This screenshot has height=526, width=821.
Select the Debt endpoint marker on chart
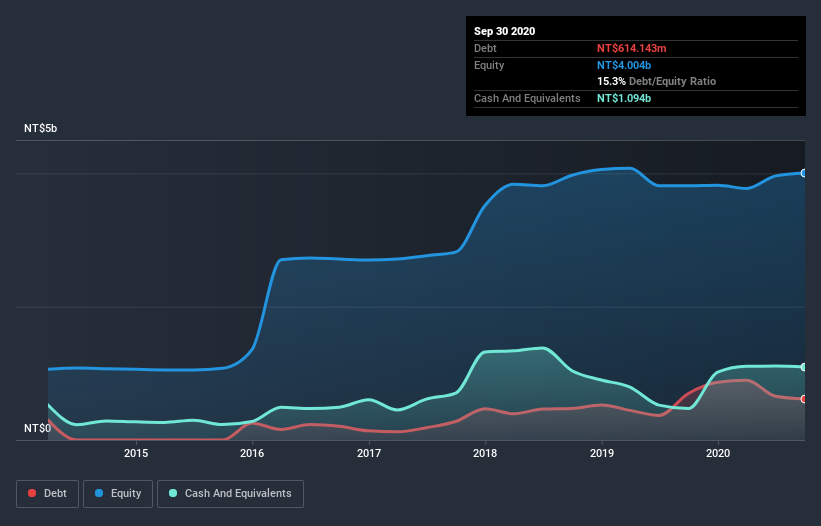804,399
